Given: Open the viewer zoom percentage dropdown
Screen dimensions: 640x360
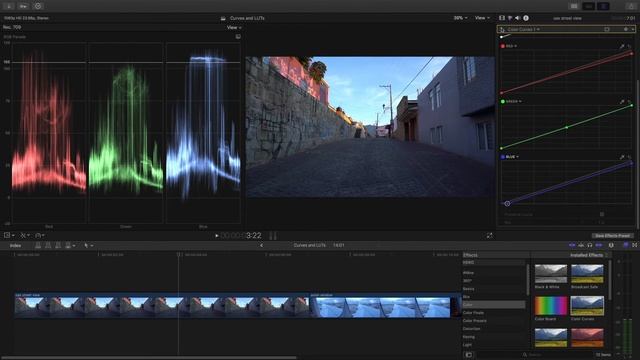Looking at the screenshot, I should click(460, 18).
